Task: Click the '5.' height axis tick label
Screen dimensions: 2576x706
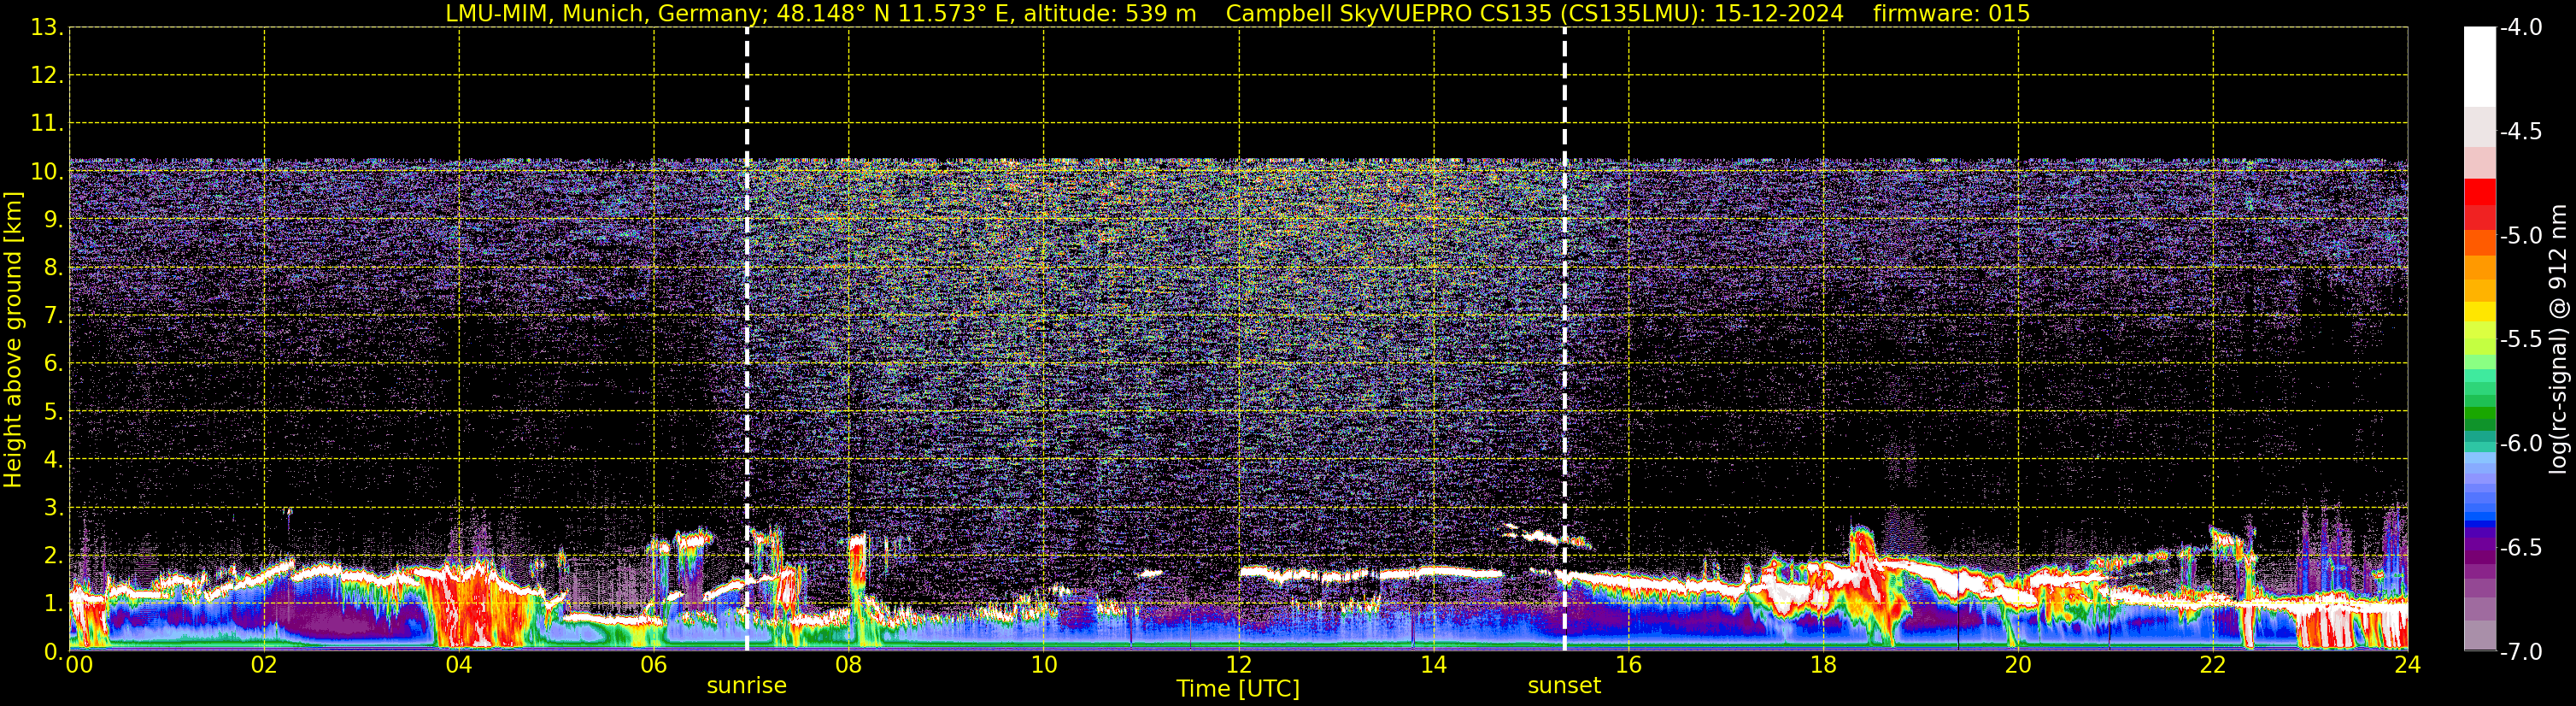Action: pyautogui.click(x=52, y=412)
